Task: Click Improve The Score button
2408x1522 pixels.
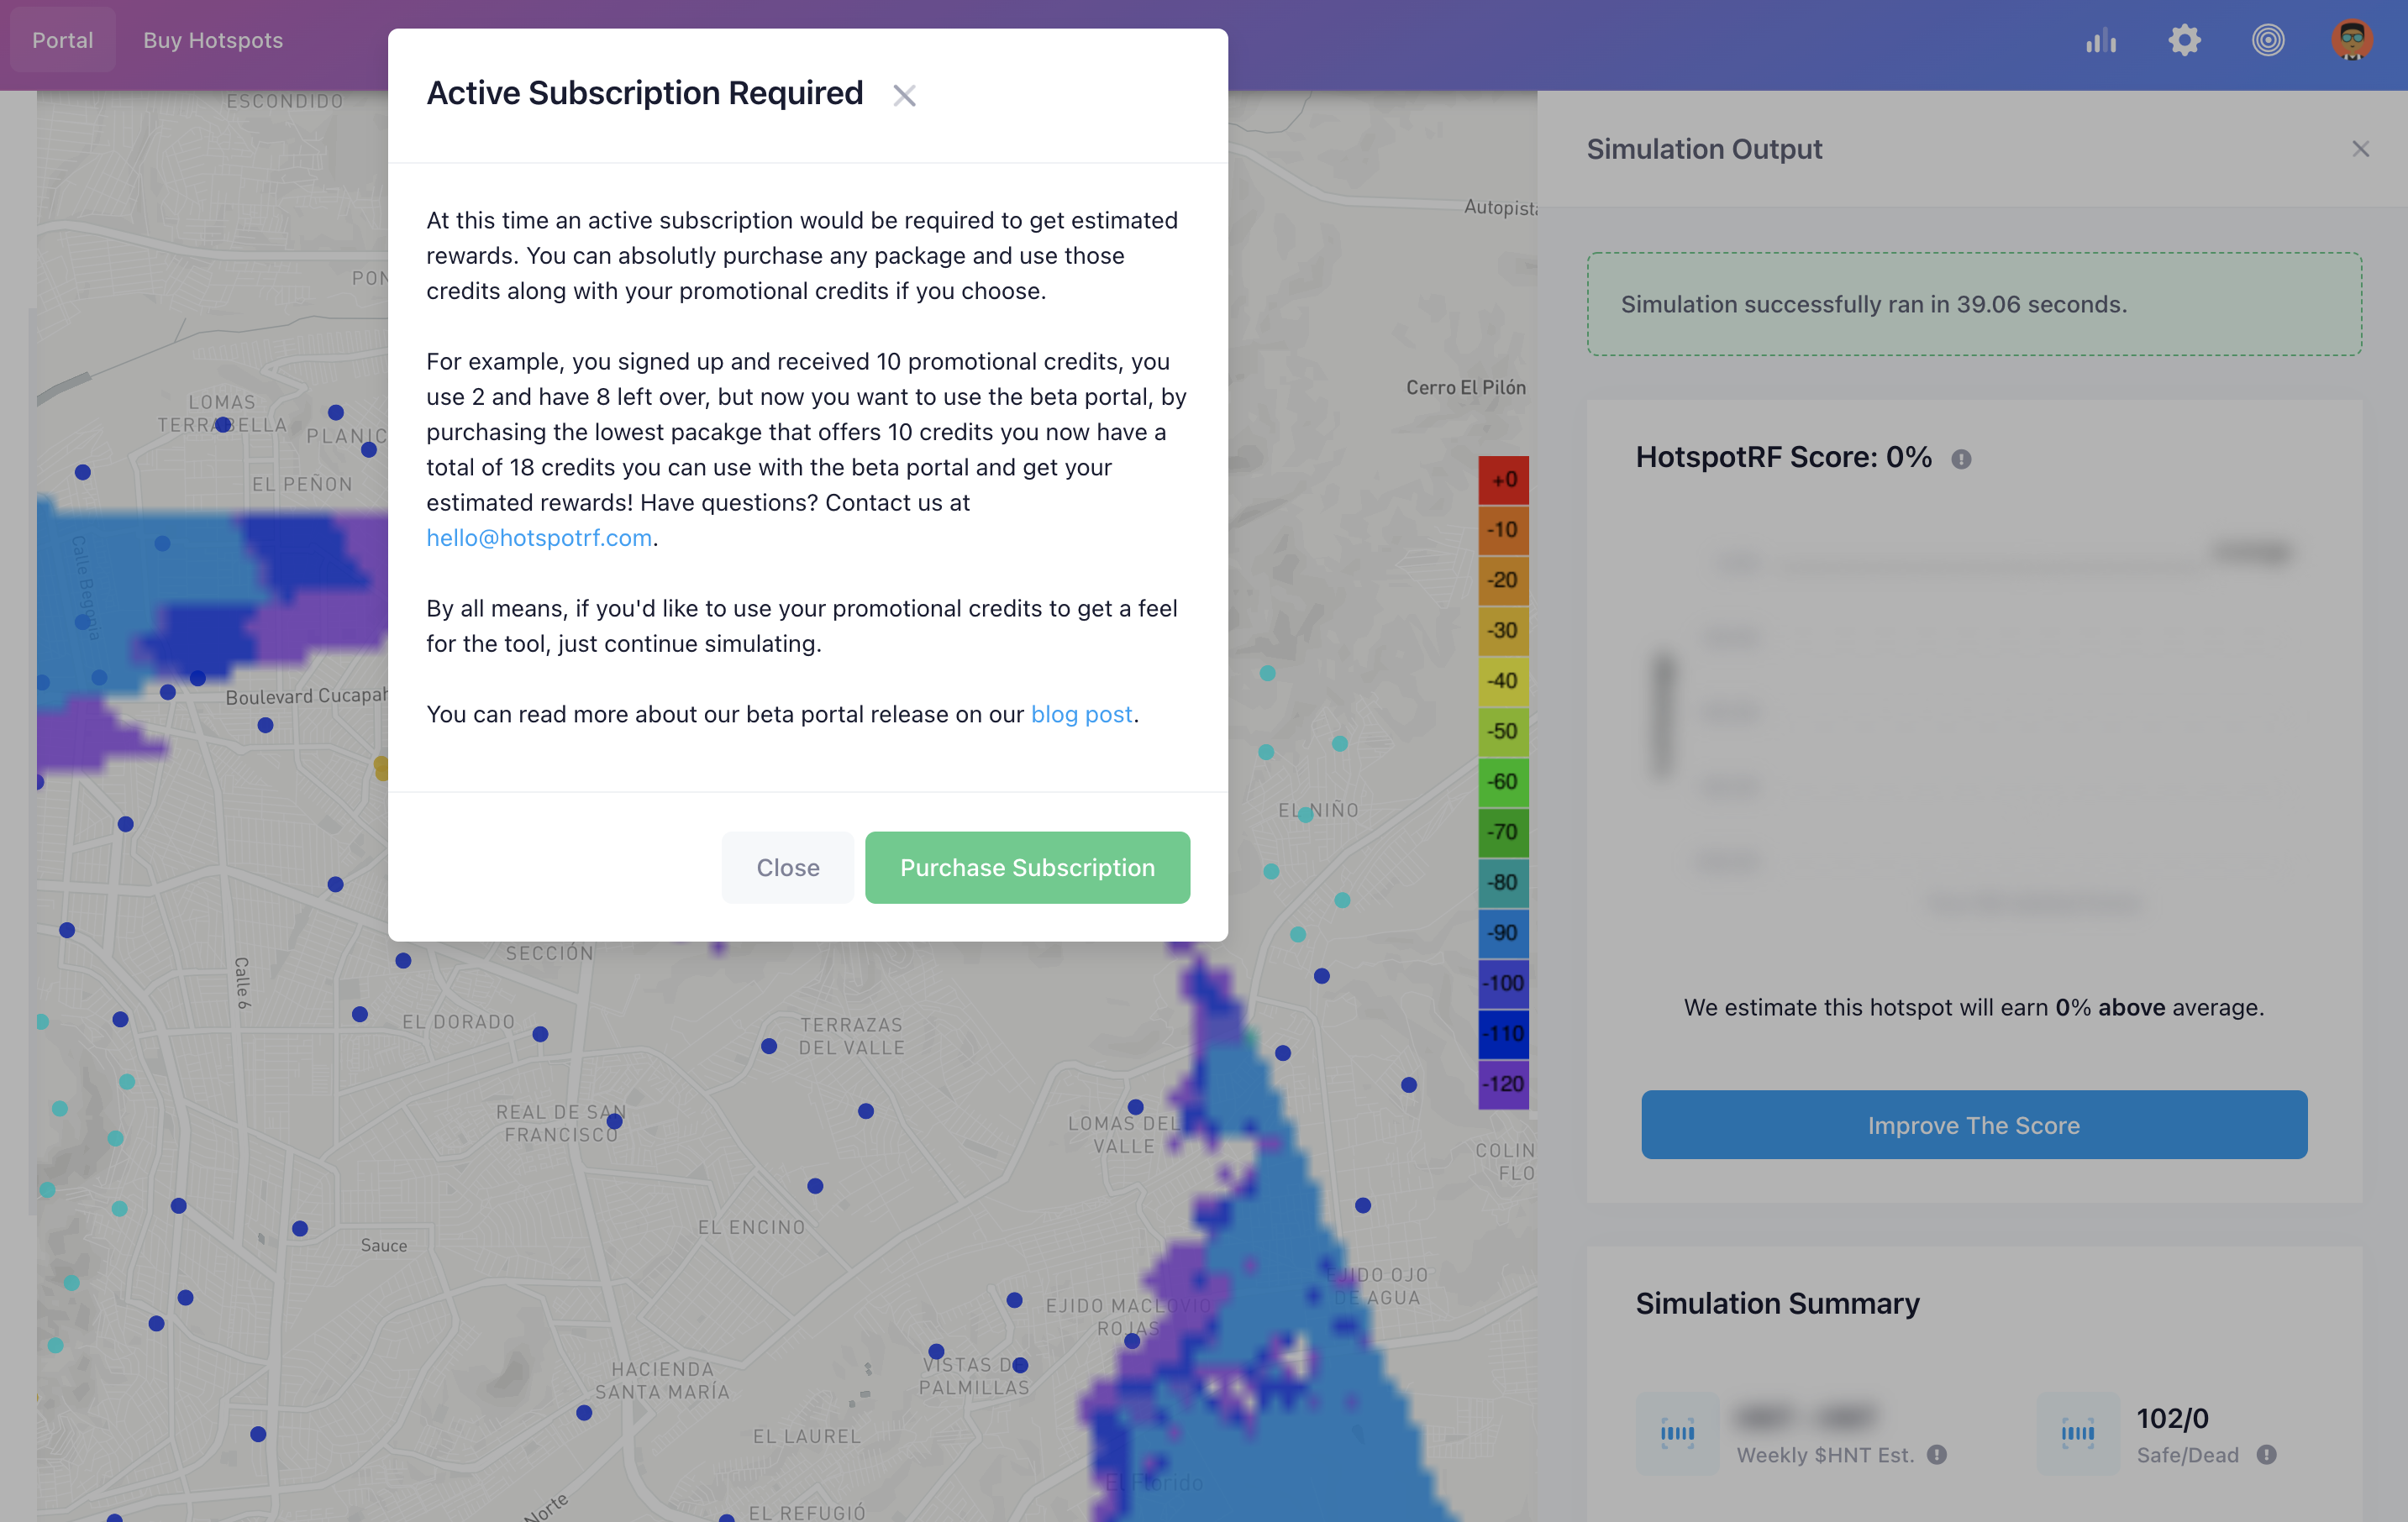Action: tap(1973, 1125)
